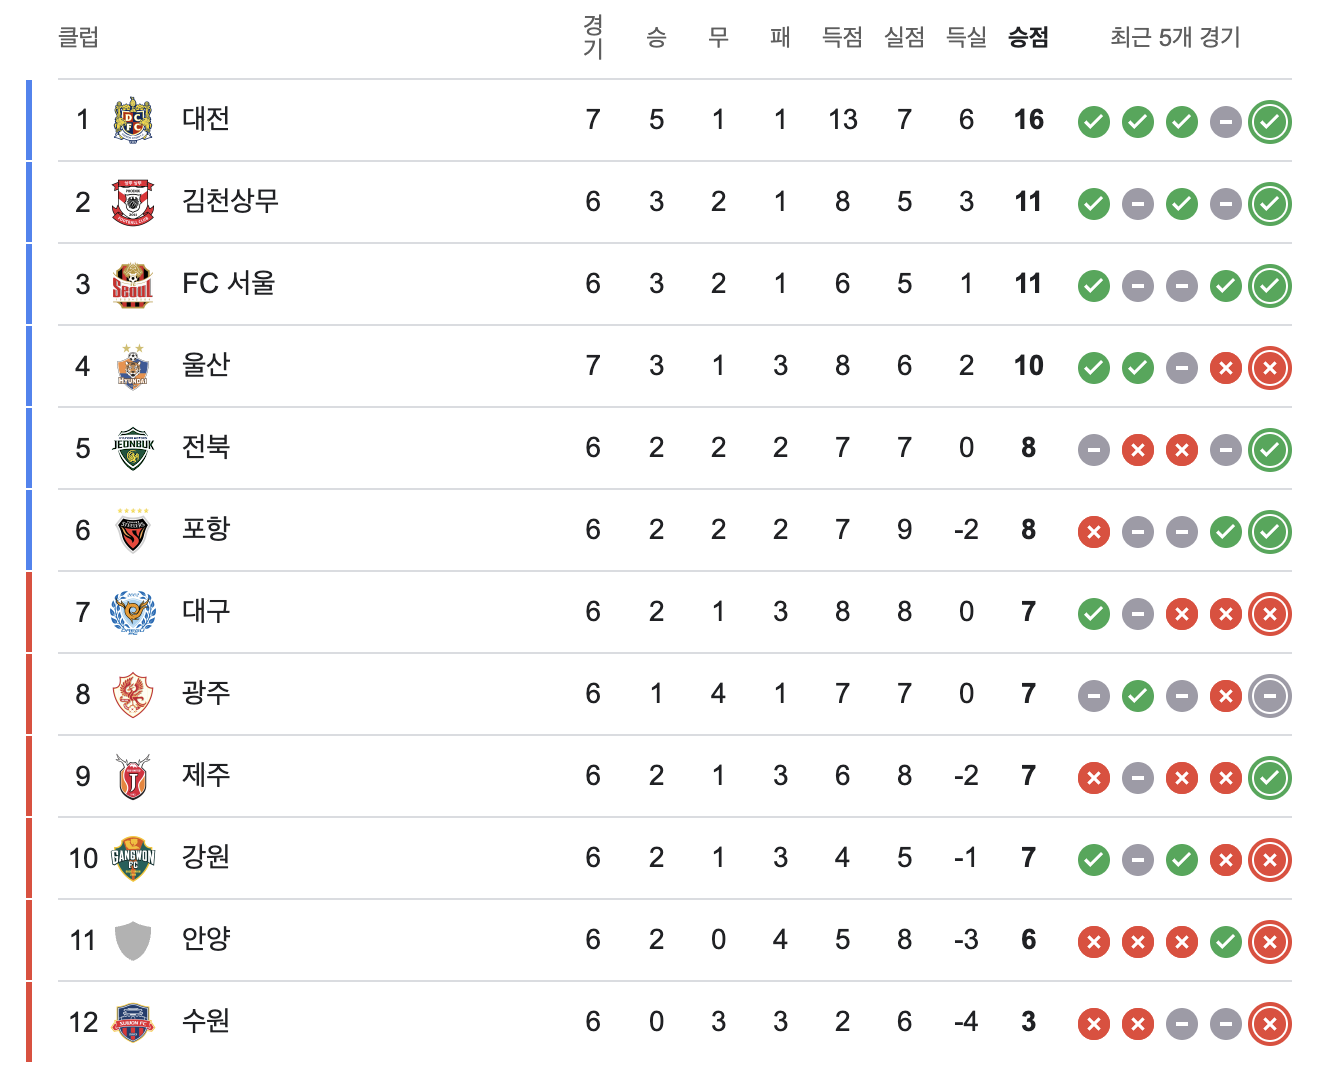Click the gray placeholder shield for 안양
The image size is (1330, 1087).
[133, 941]
